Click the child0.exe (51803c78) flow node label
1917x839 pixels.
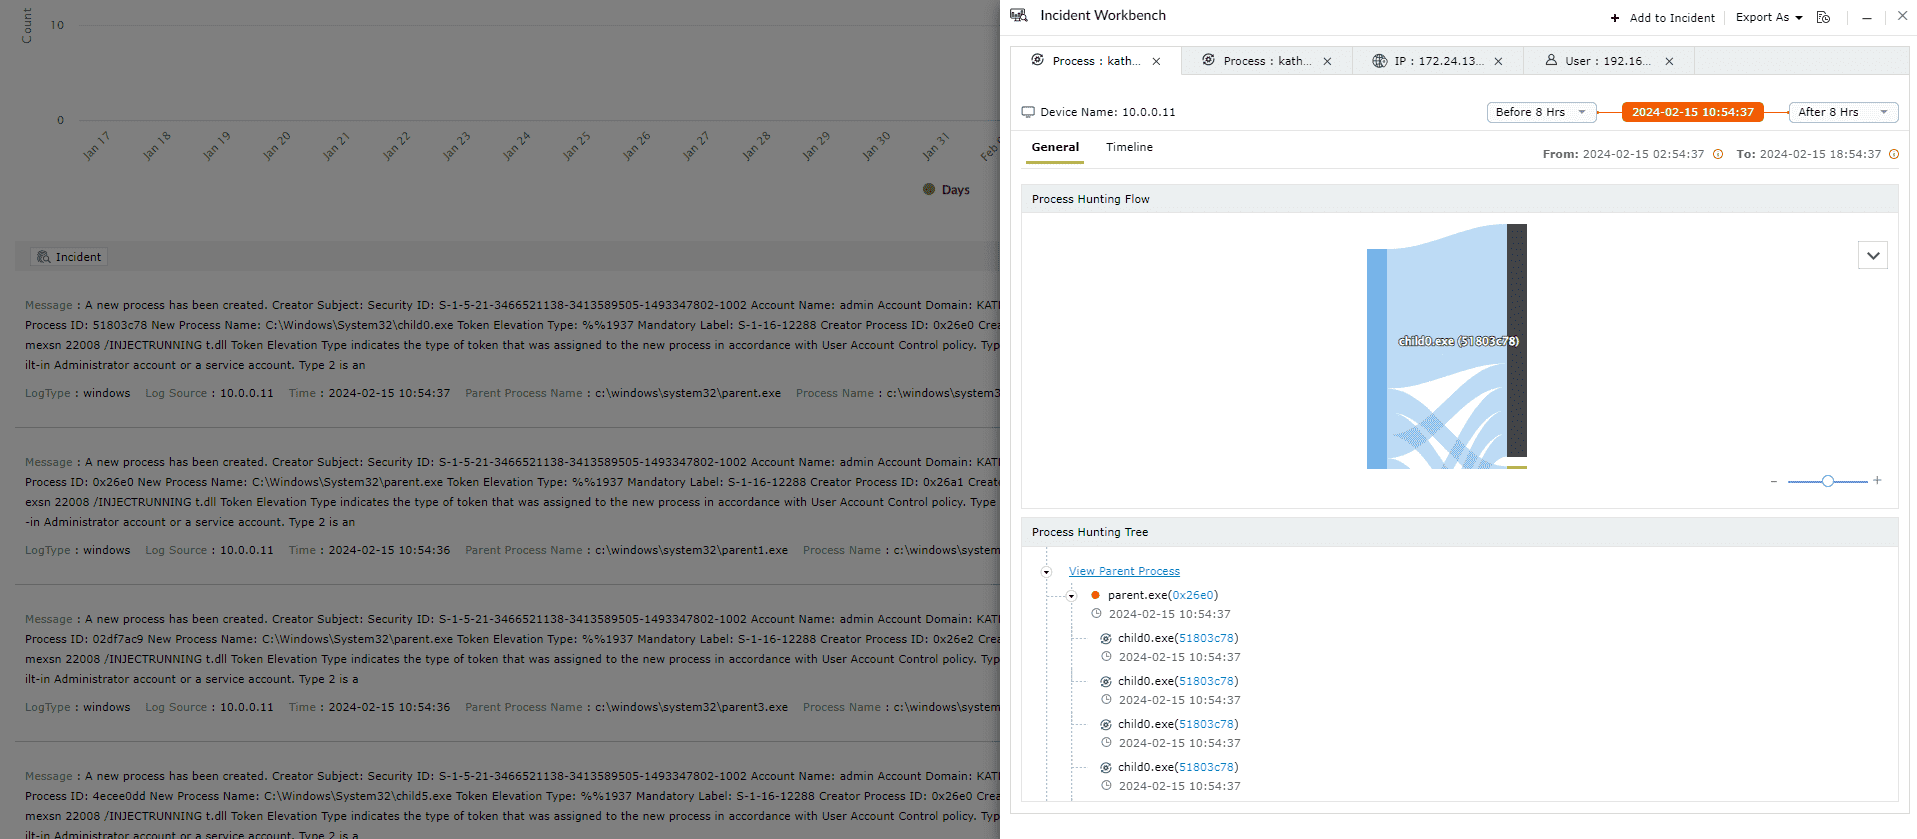click(1458, 341)
